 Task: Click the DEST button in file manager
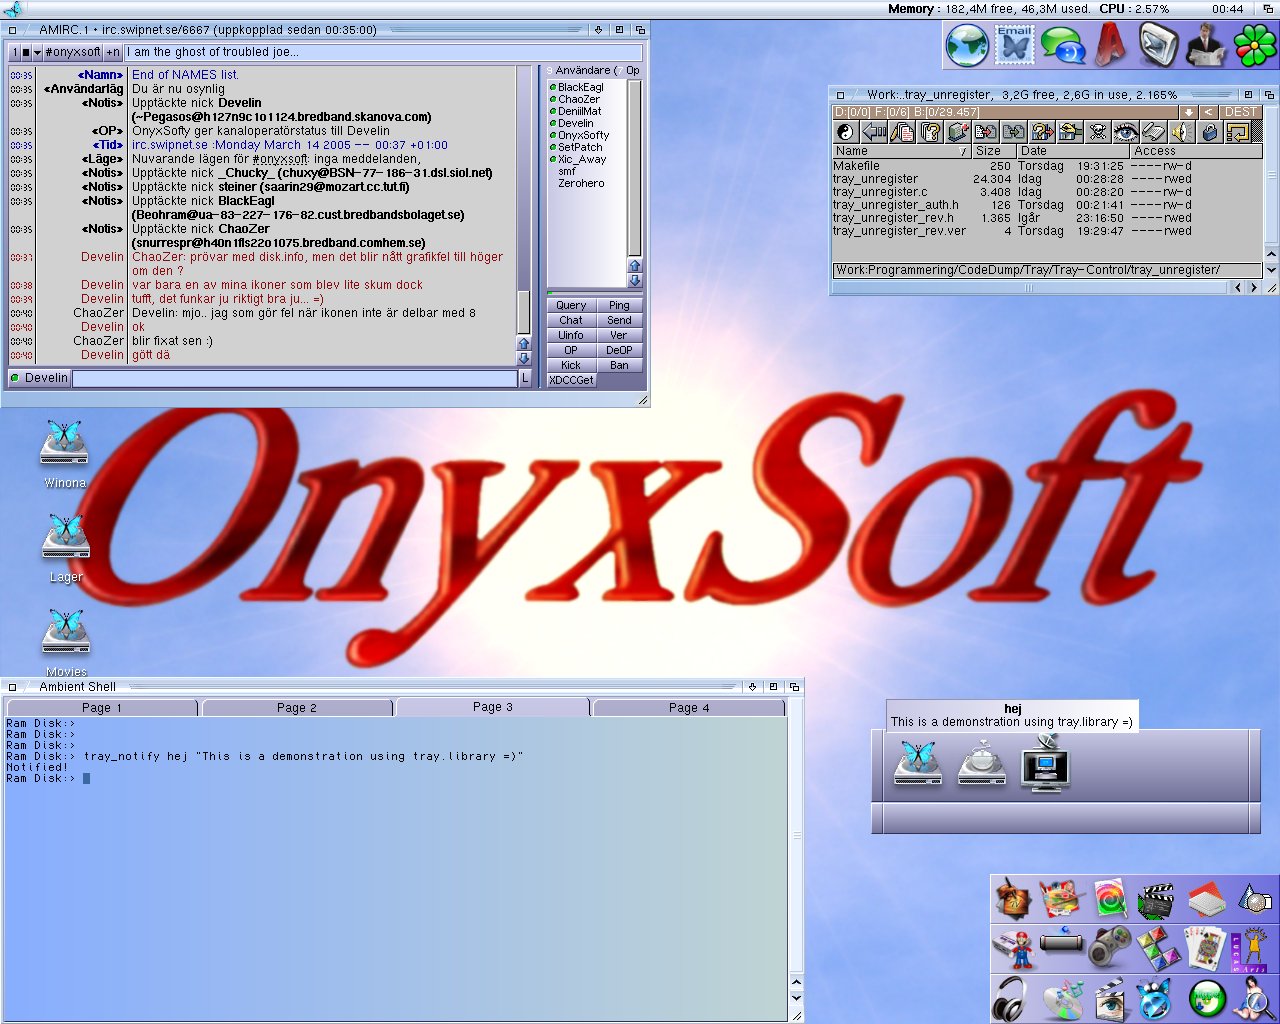(x=1240, y=112)
